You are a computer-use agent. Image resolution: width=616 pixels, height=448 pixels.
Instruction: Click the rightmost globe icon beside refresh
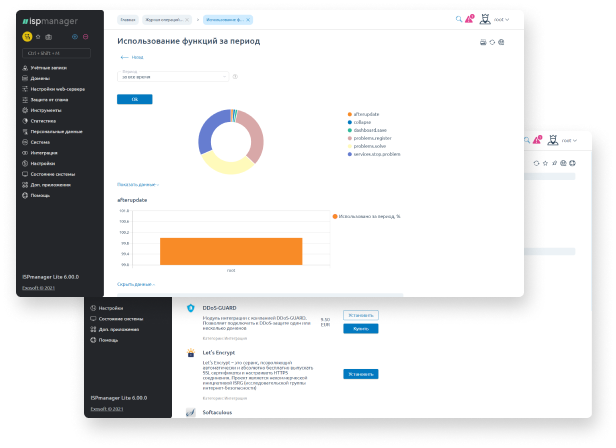click(501, 42)
